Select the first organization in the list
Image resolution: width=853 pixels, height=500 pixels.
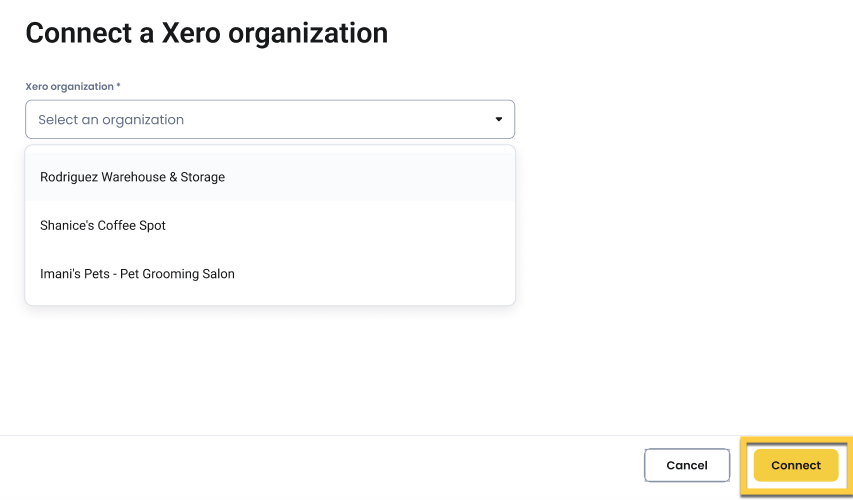pyautogui.click(x=132, y=177)
